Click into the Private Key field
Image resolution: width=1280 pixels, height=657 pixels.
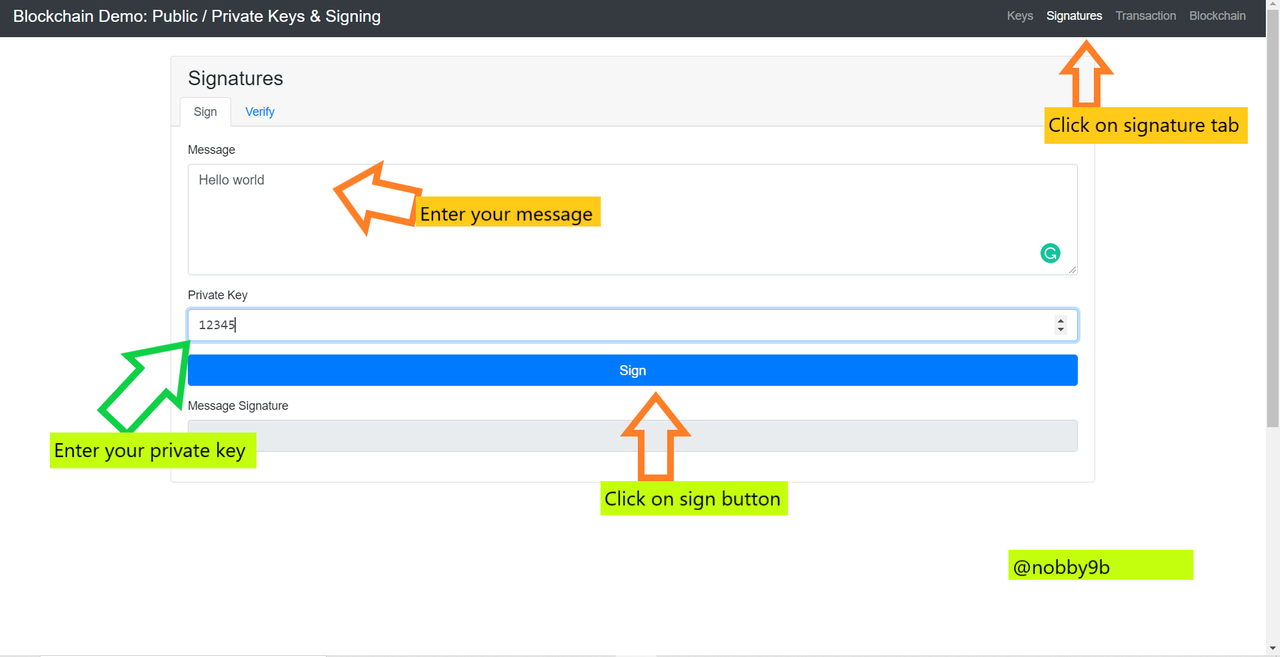click(600, 325)
